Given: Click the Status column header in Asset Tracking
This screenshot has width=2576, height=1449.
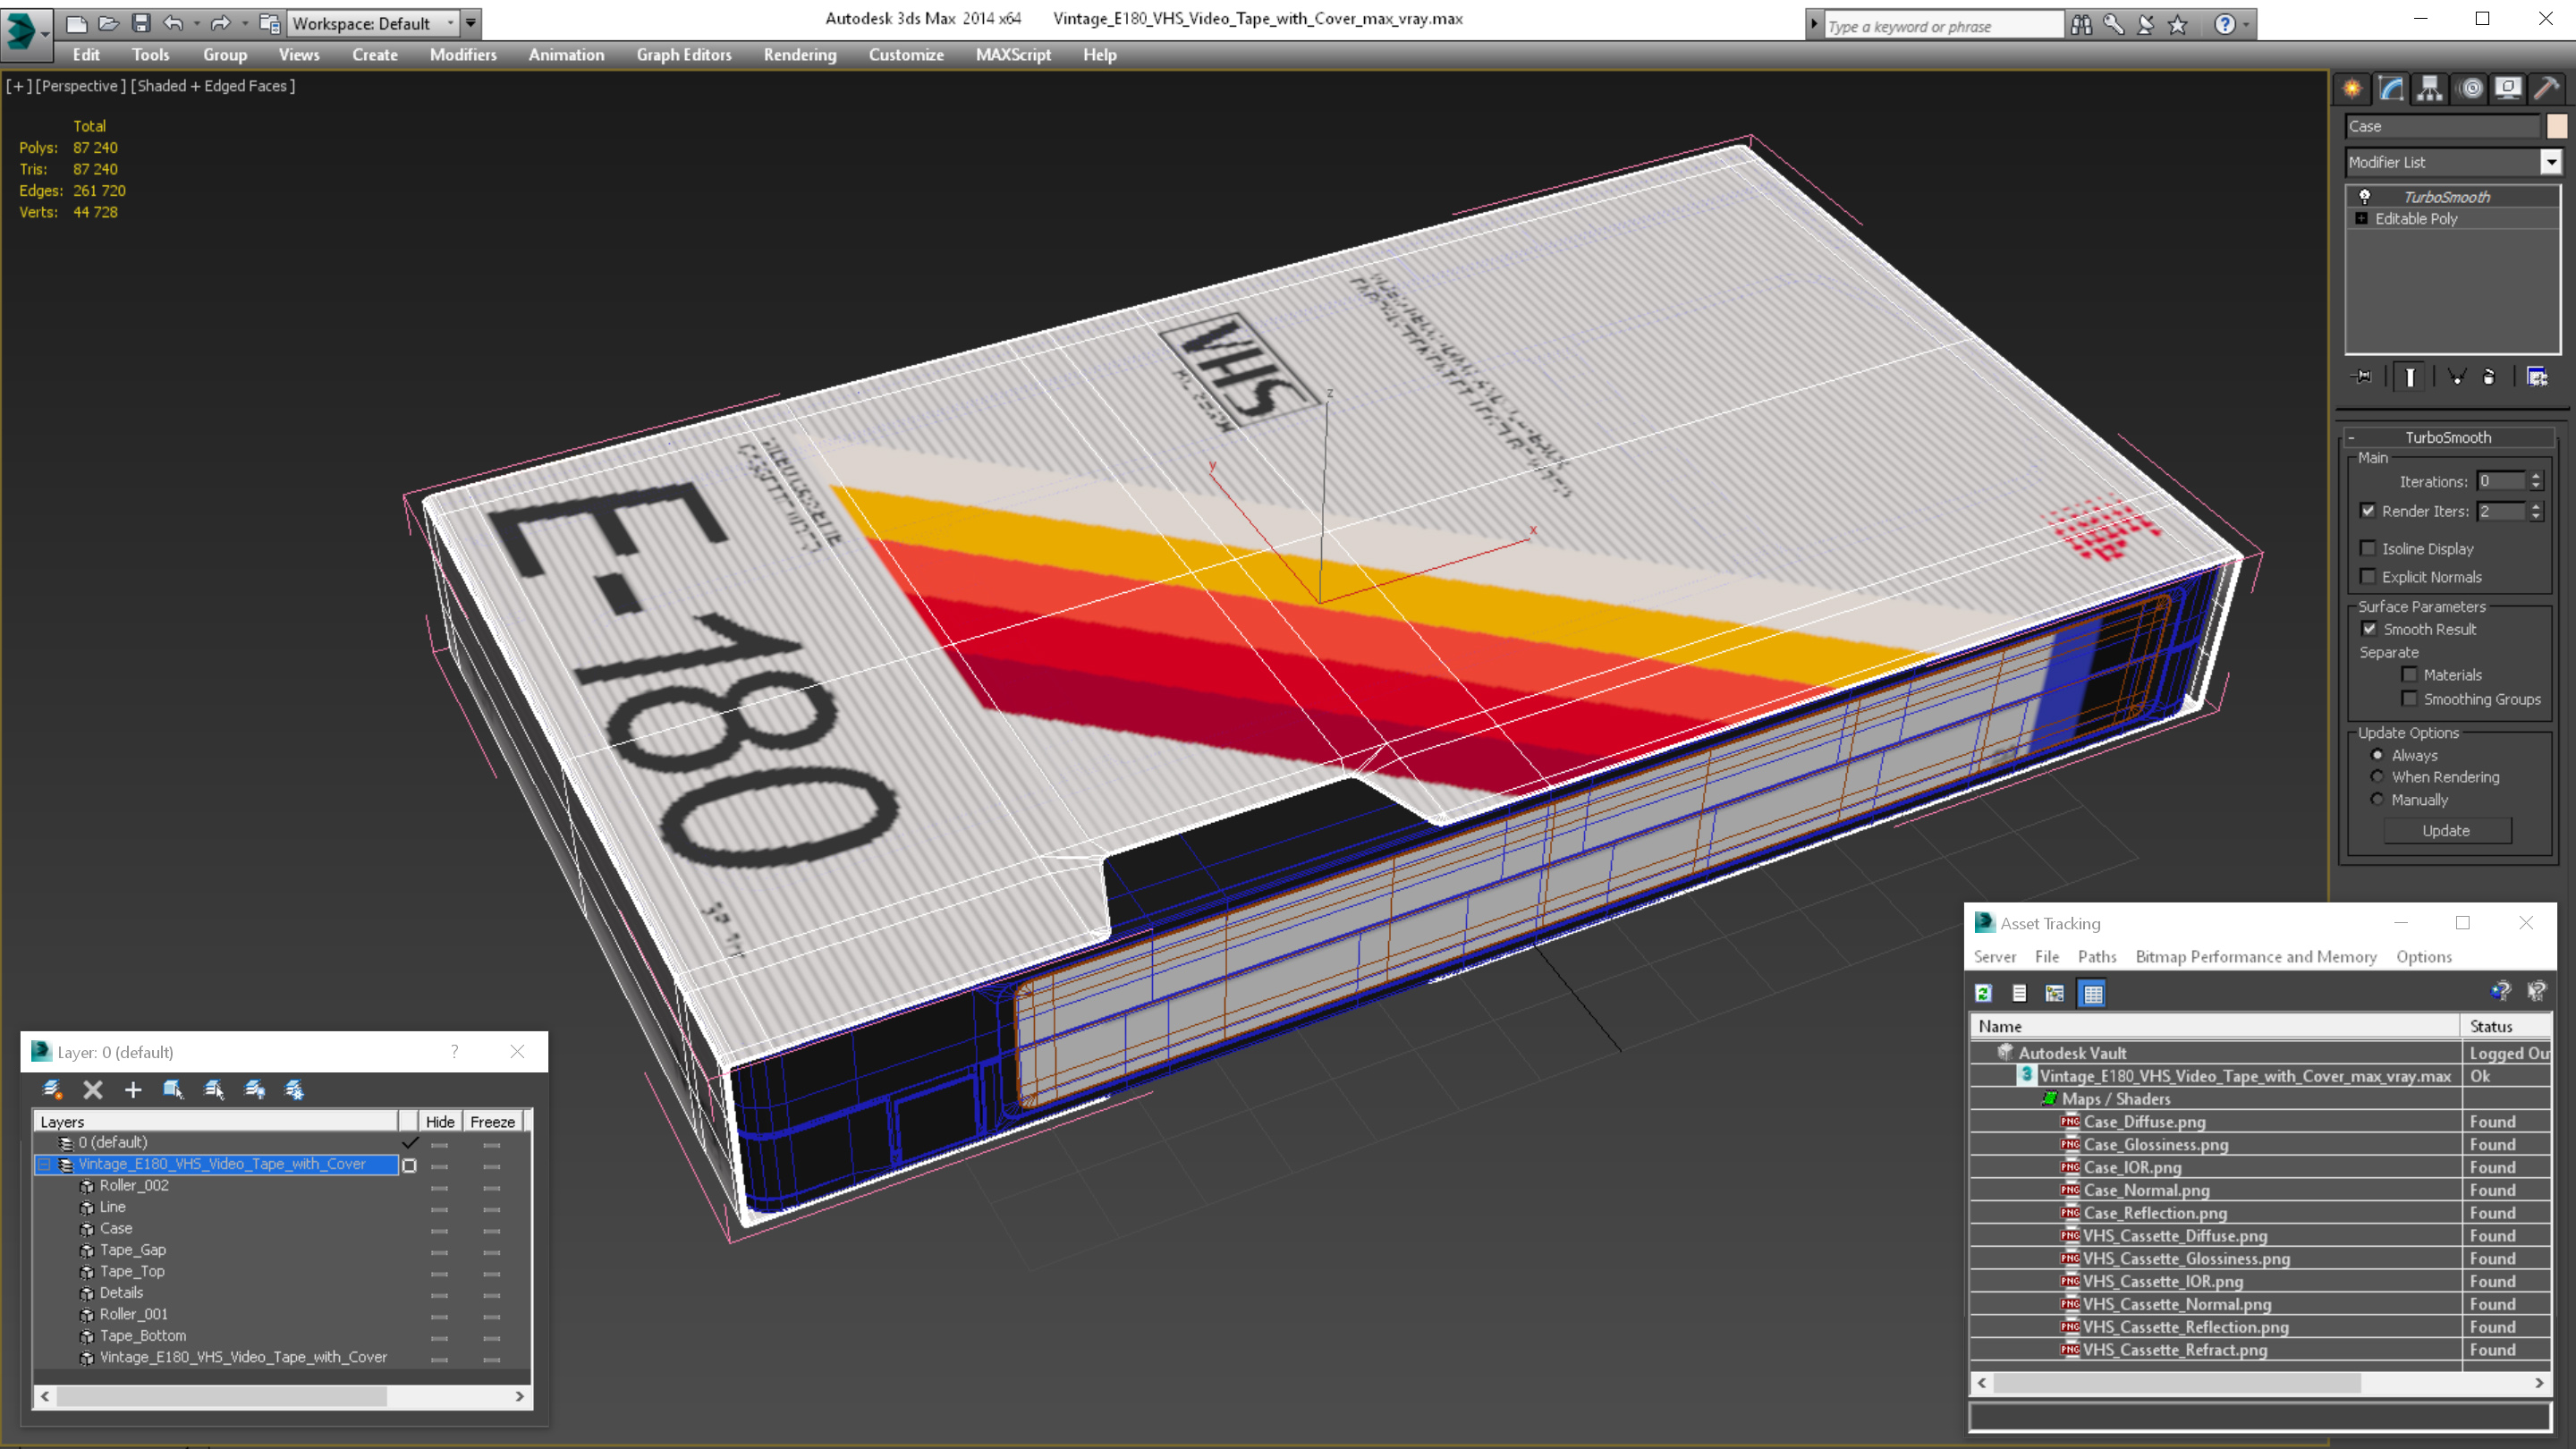Looking at the screenshot, I should (x=2506, y=1026).
